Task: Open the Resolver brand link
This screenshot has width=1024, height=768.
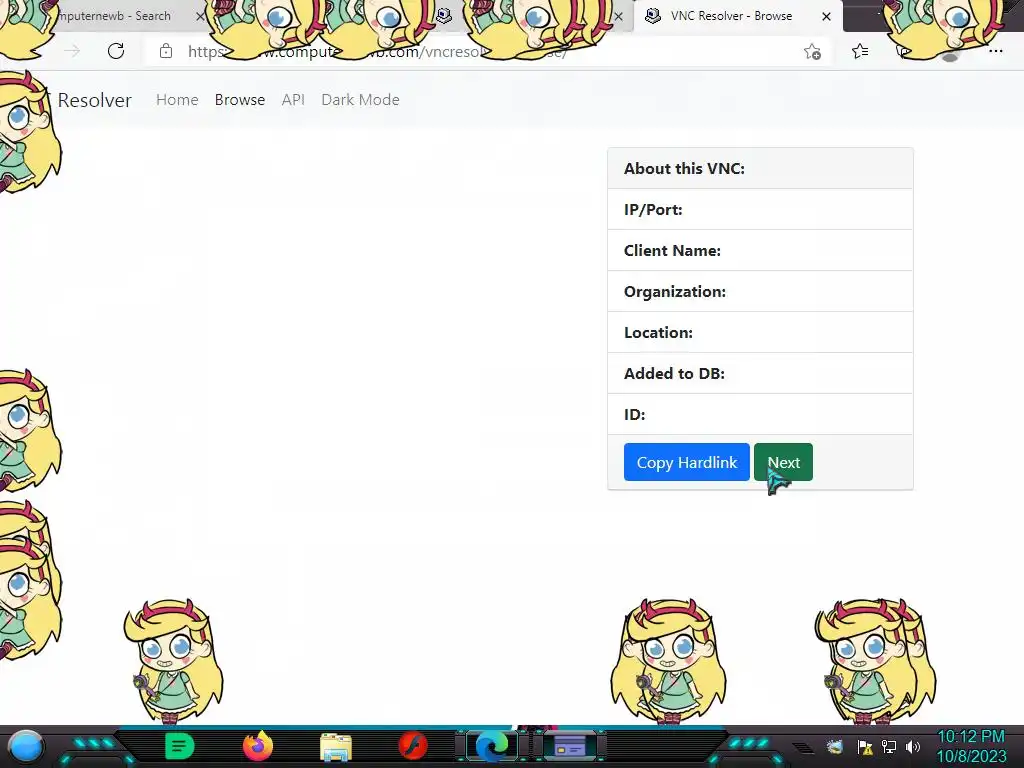Action: pyautogui.click(x=94, y=100)
